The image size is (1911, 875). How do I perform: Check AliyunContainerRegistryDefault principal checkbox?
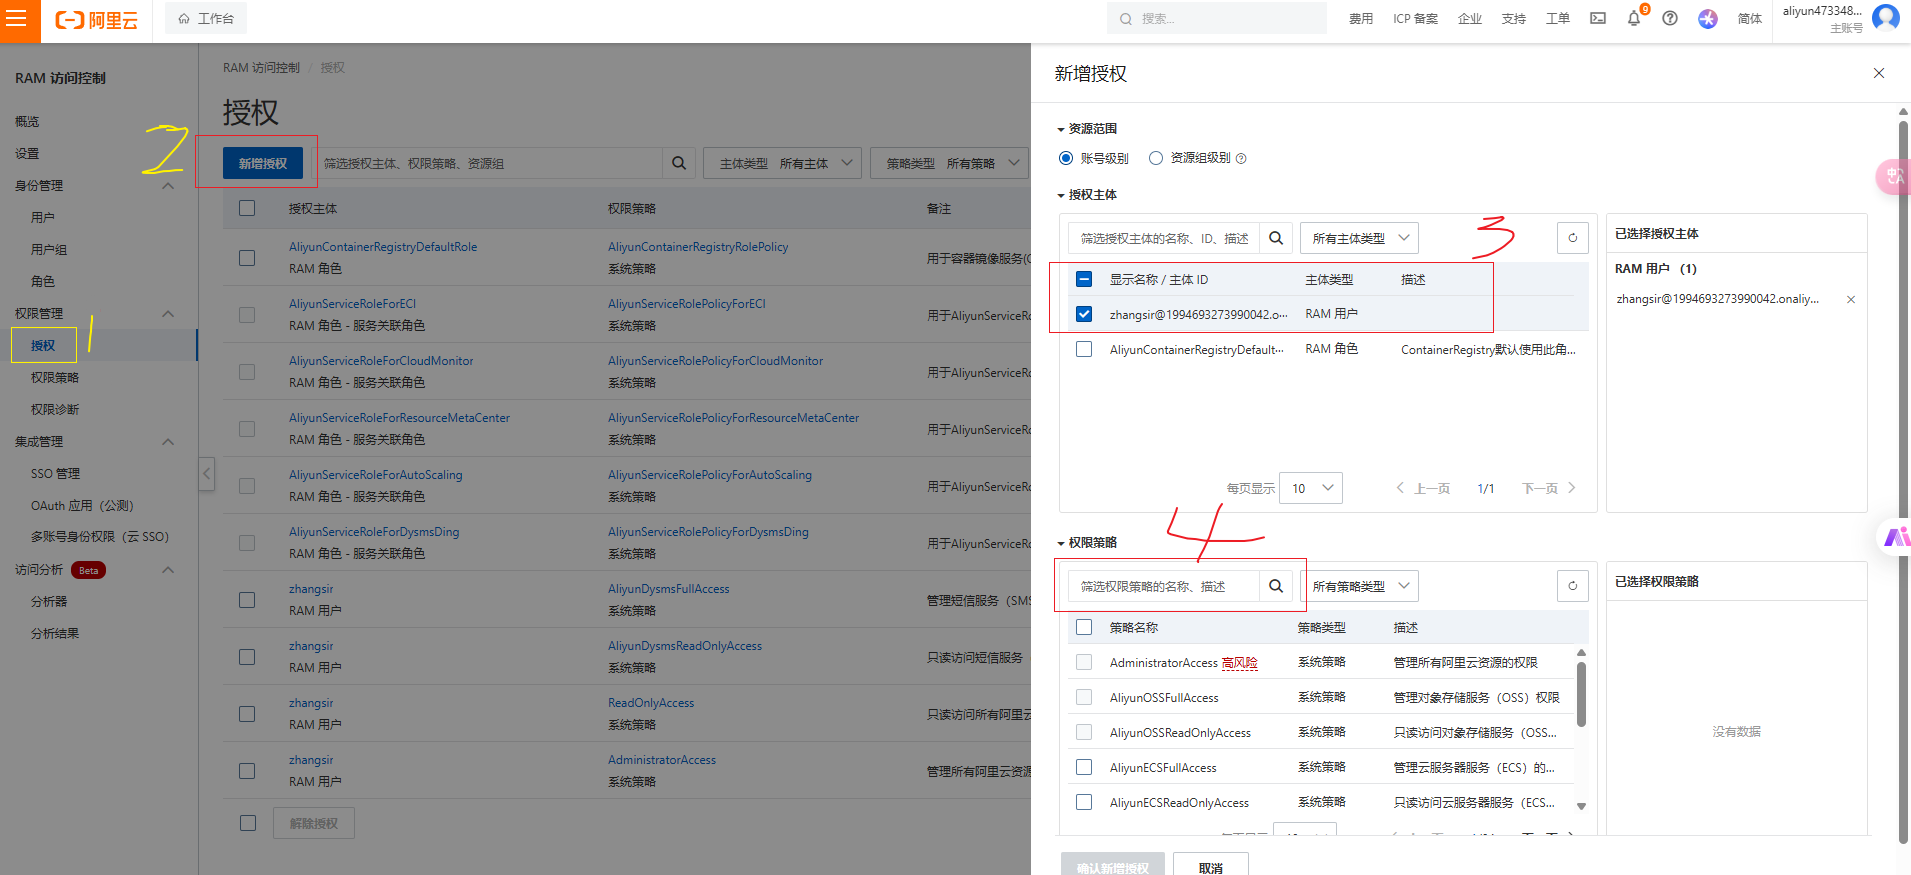click(x=1084, y=349)
